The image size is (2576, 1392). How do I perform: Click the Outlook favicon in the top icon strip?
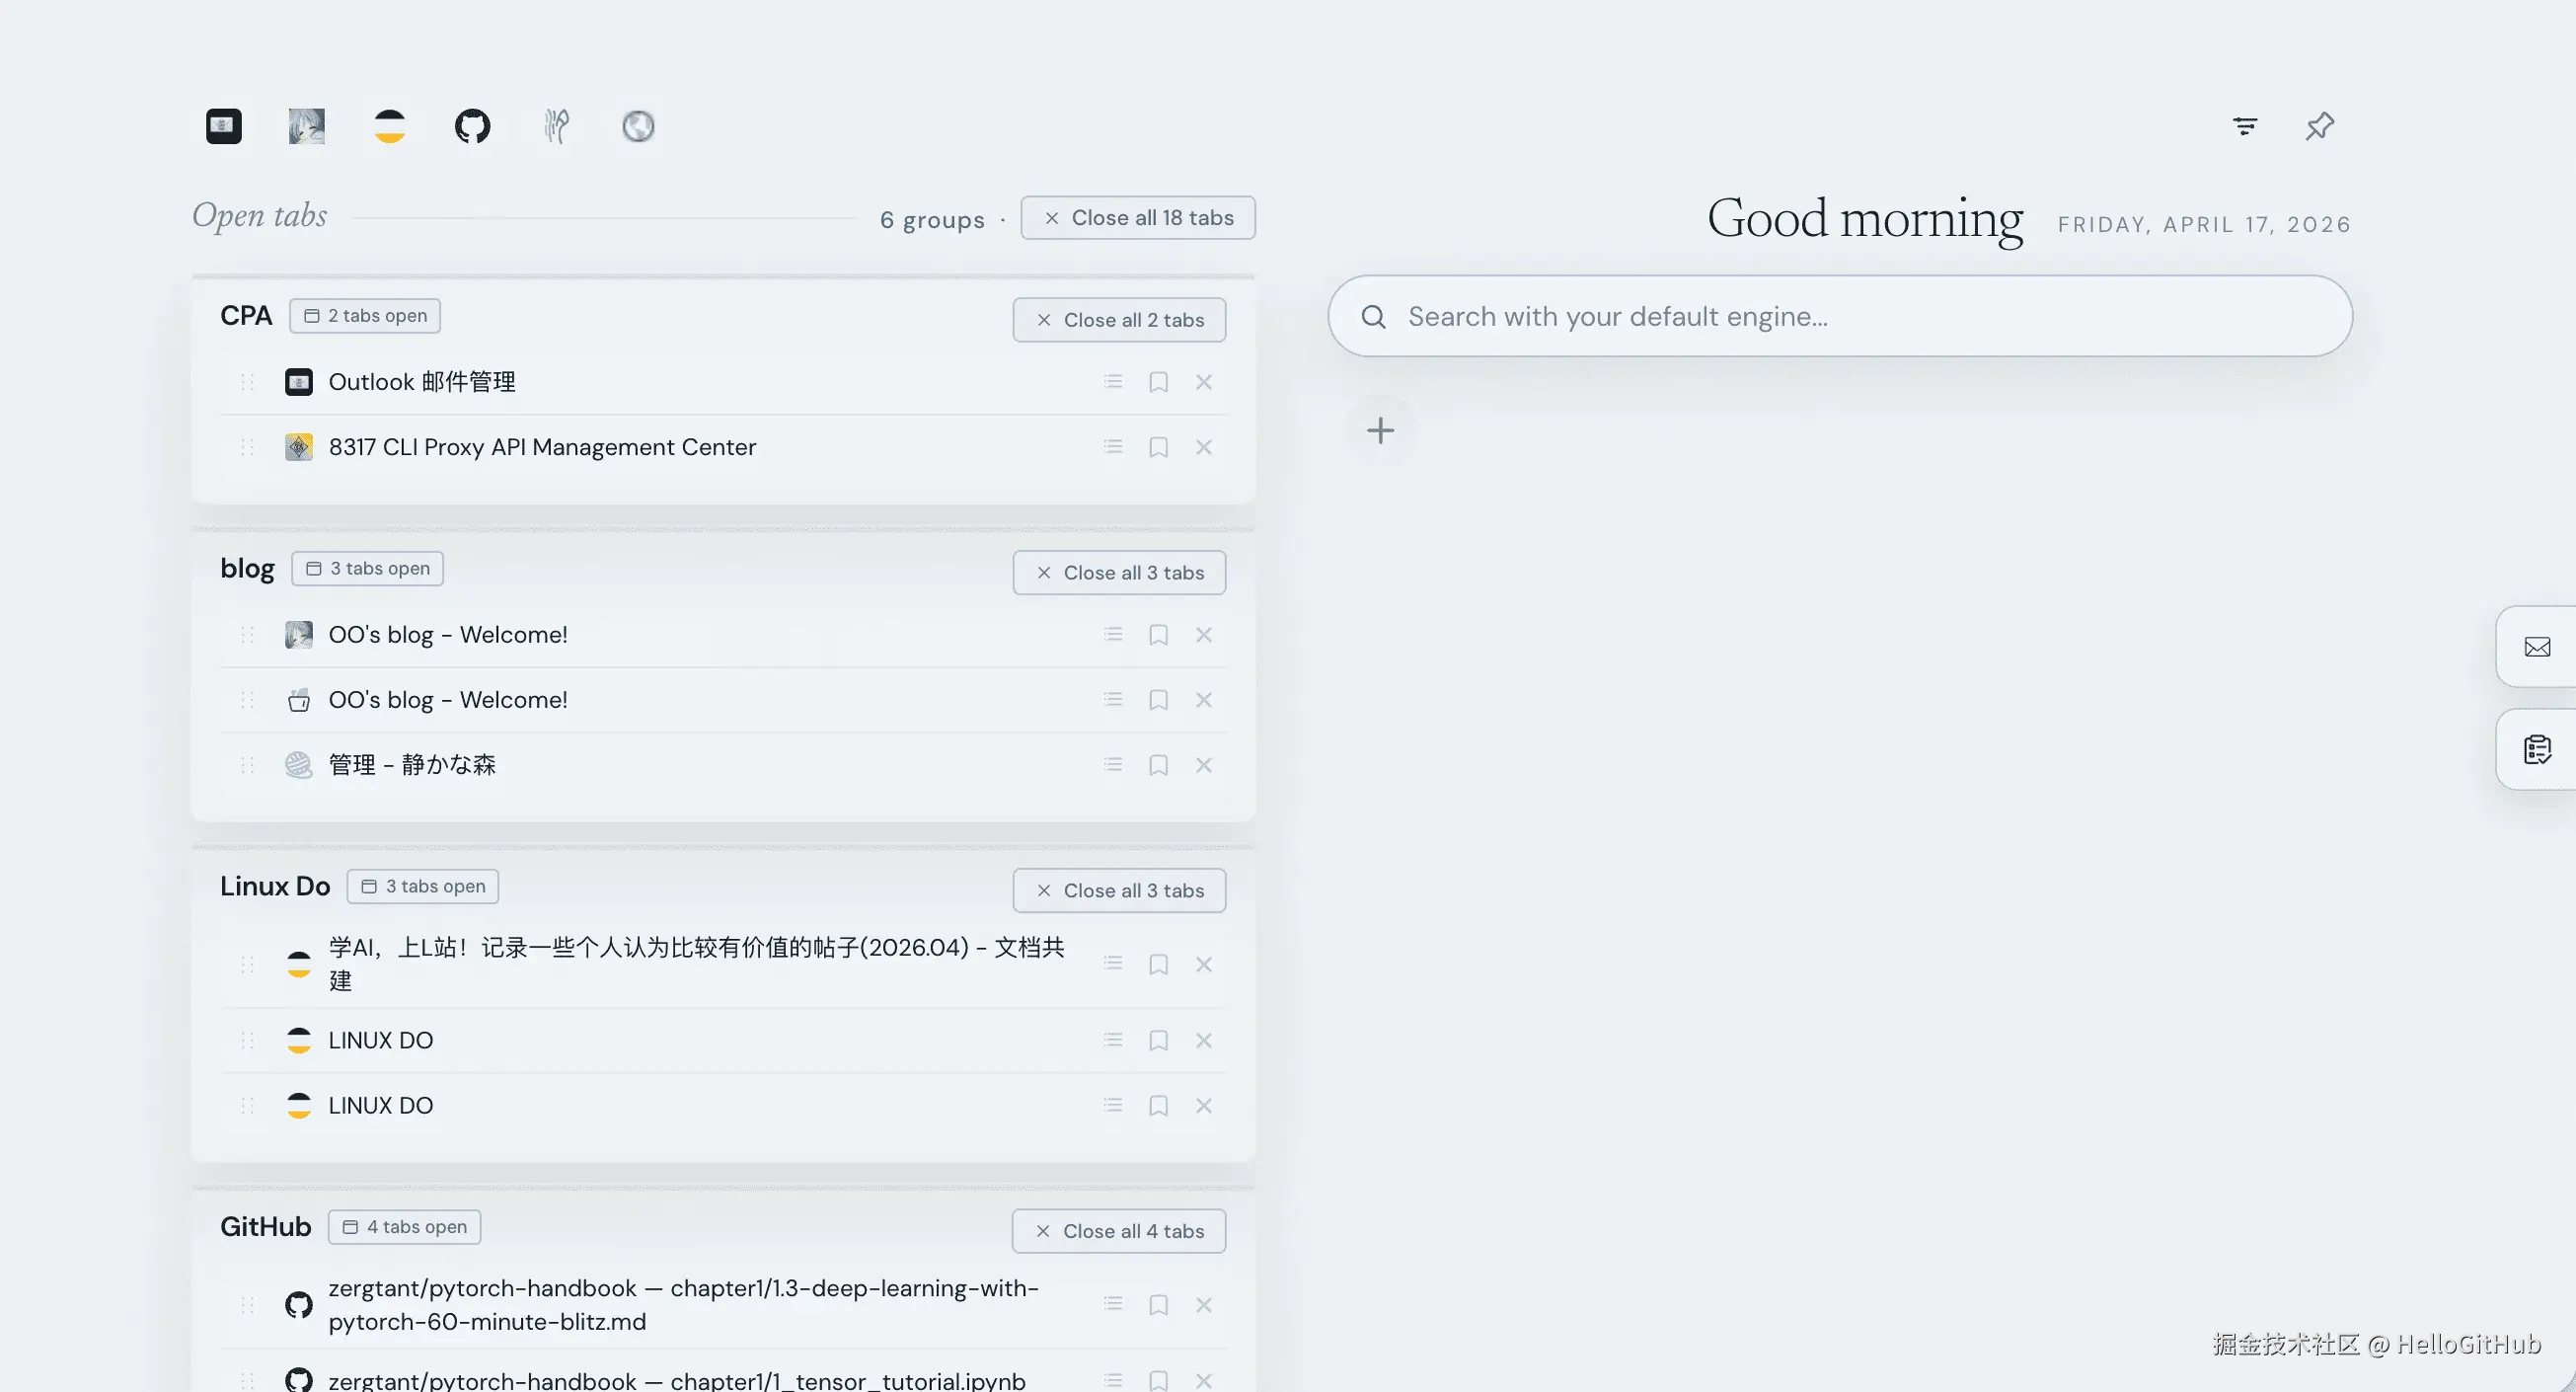point(224,126)
